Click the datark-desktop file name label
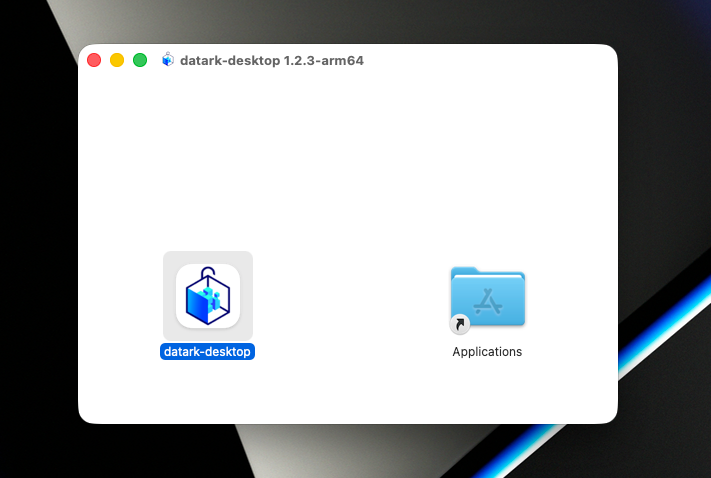 207,351
